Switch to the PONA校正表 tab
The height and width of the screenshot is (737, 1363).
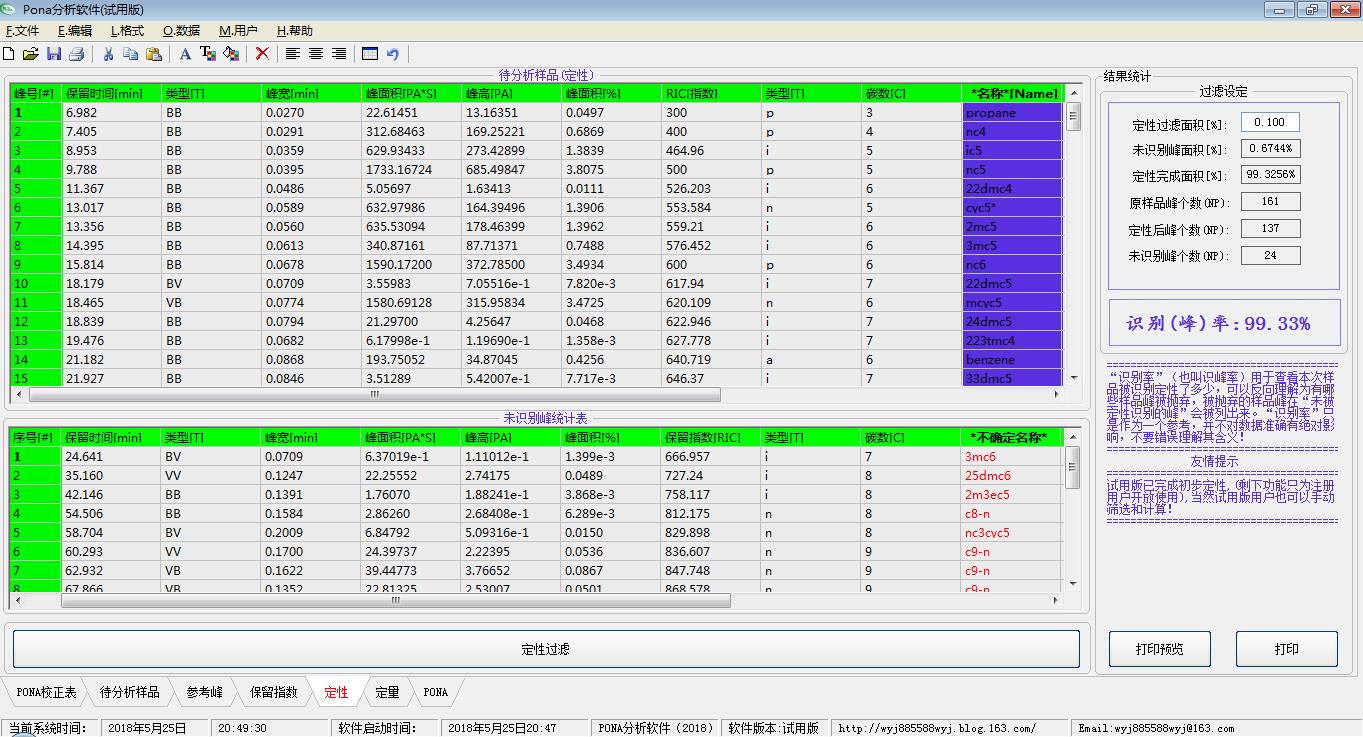tap(46, 692)
